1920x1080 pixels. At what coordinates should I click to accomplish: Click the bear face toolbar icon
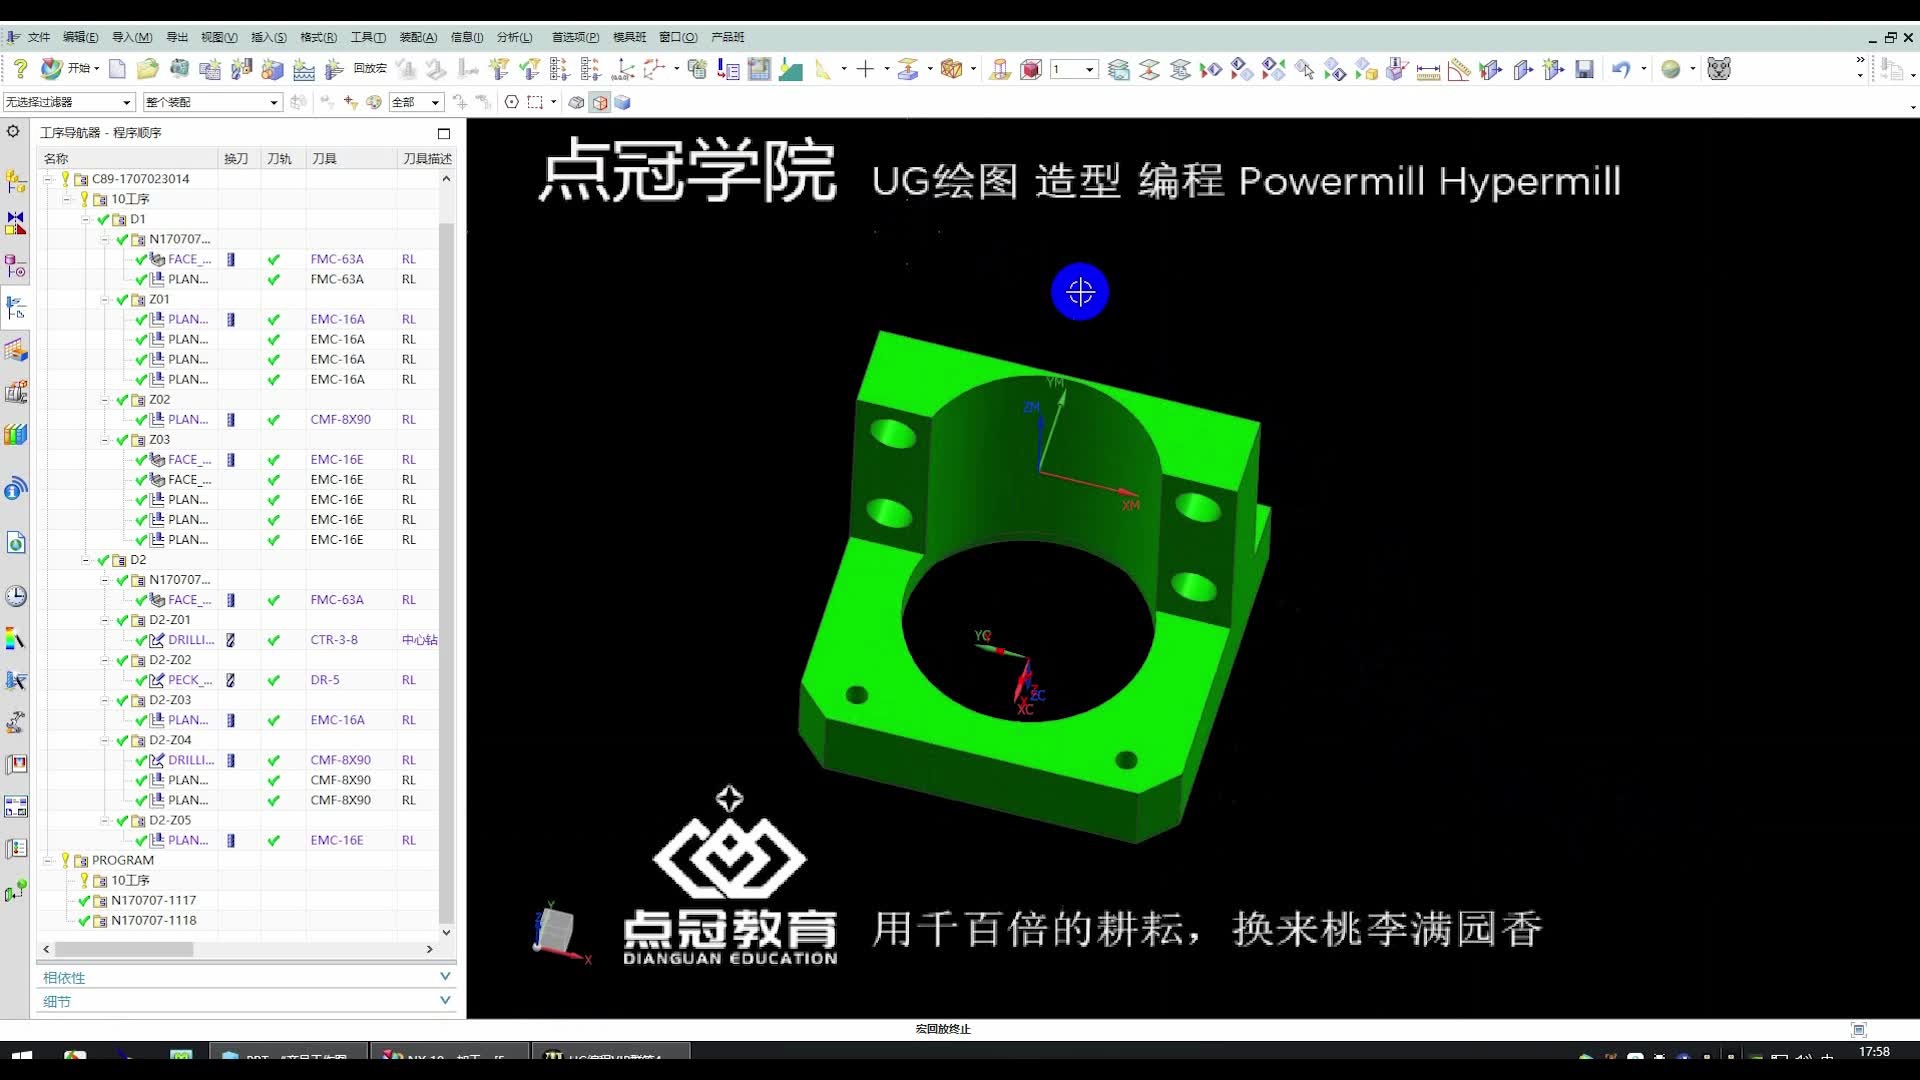[x=1718, y=69]
